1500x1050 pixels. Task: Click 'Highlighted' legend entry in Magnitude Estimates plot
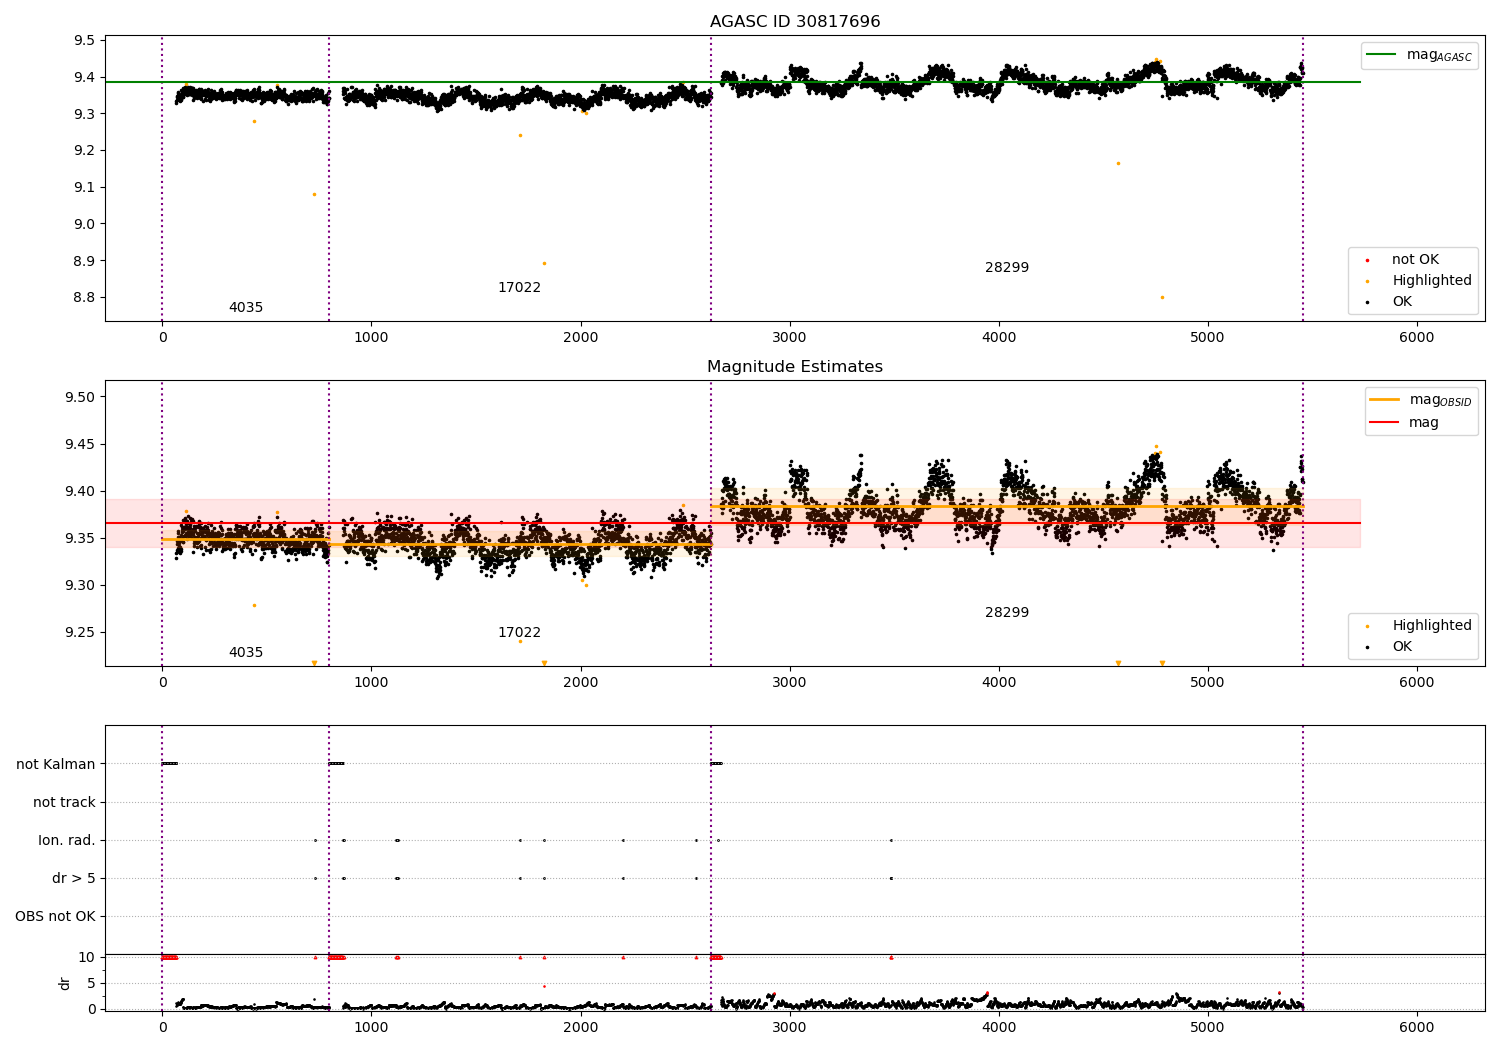coord(1432,626)
